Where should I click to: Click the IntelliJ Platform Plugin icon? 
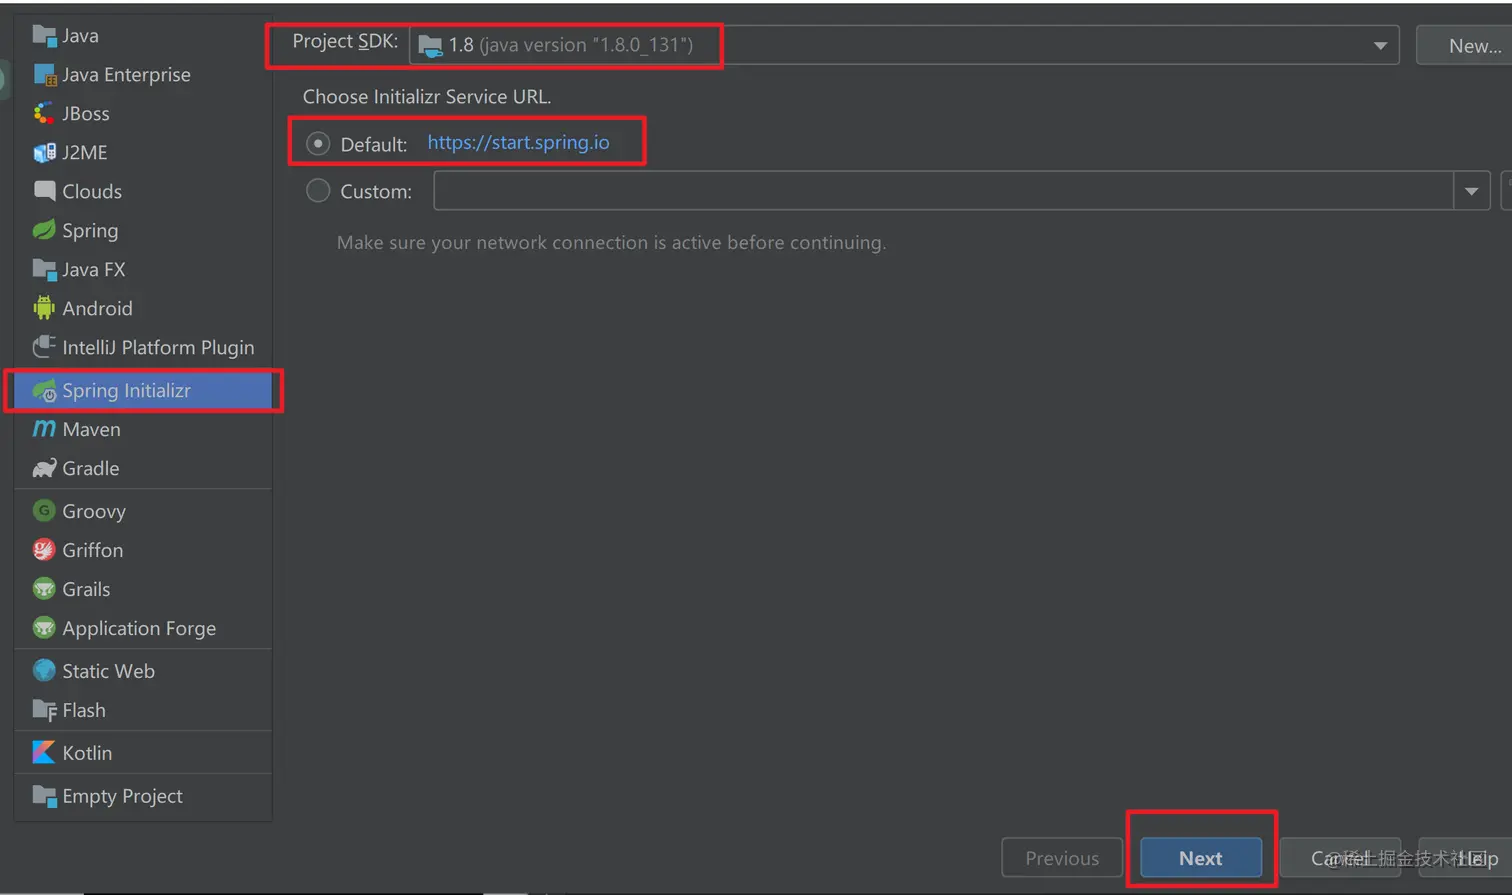44,347
